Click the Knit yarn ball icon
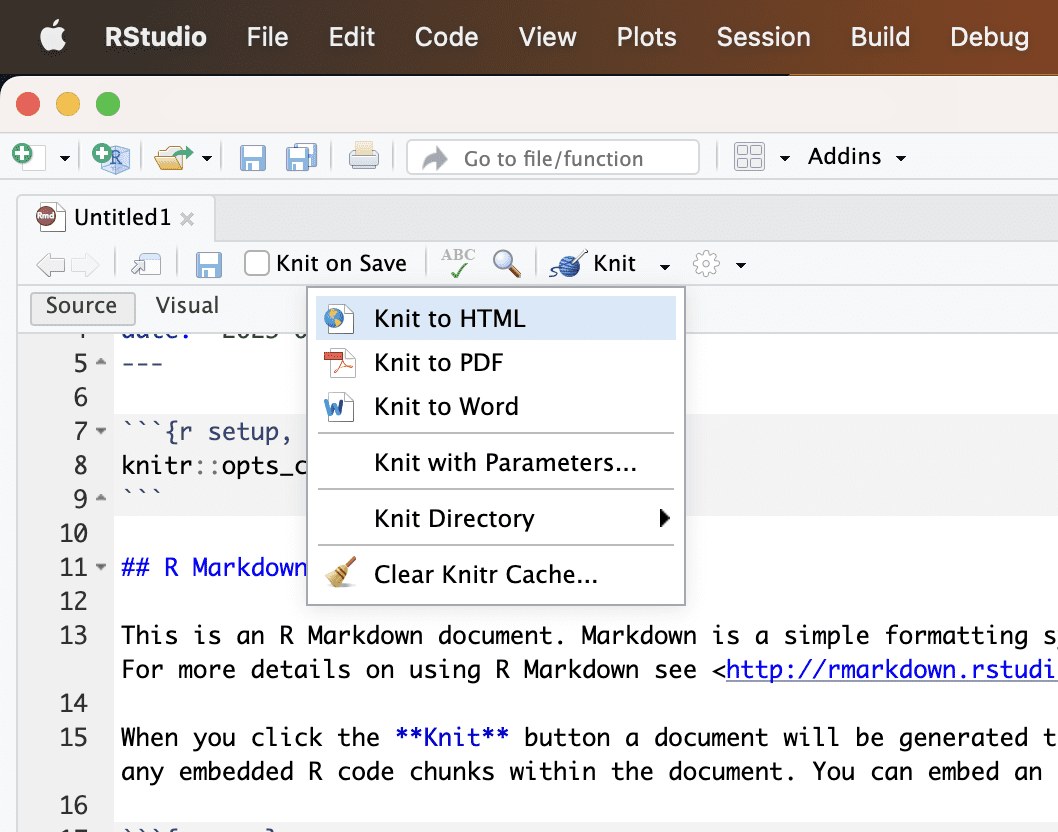Image resolution: width=1058 pixels, height=832 pixels. click(x=567, y=264)
